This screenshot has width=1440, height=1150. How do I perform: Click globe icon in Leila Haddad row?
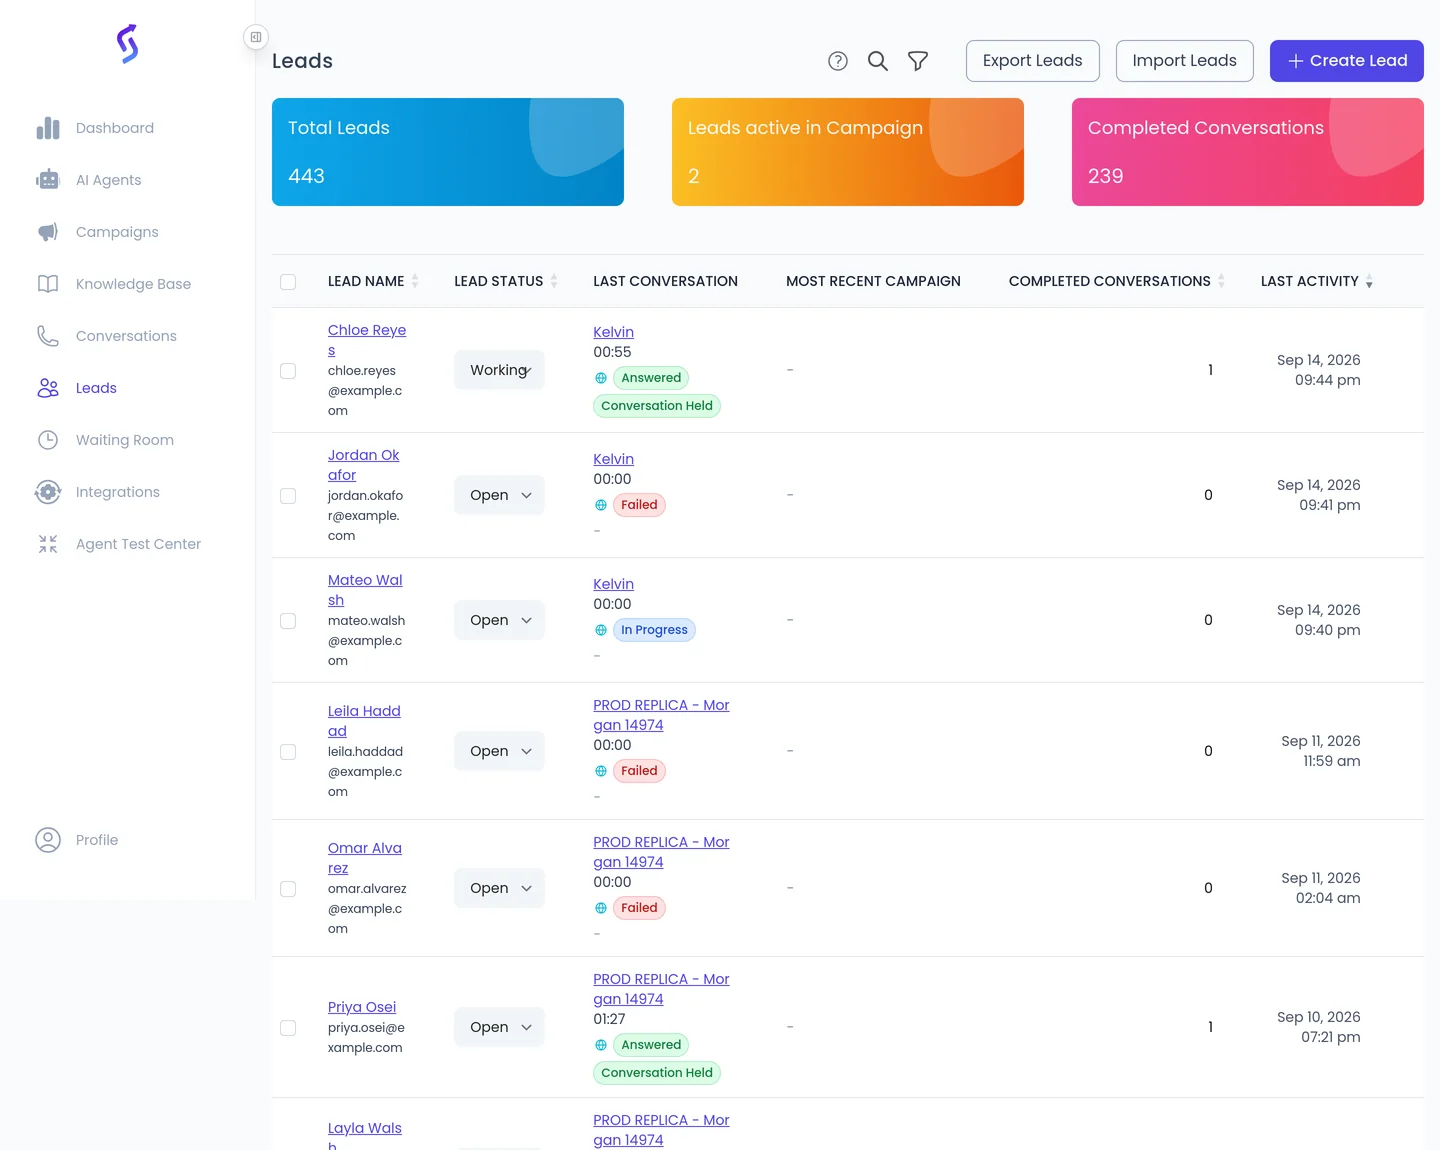(x=601, y=771)
